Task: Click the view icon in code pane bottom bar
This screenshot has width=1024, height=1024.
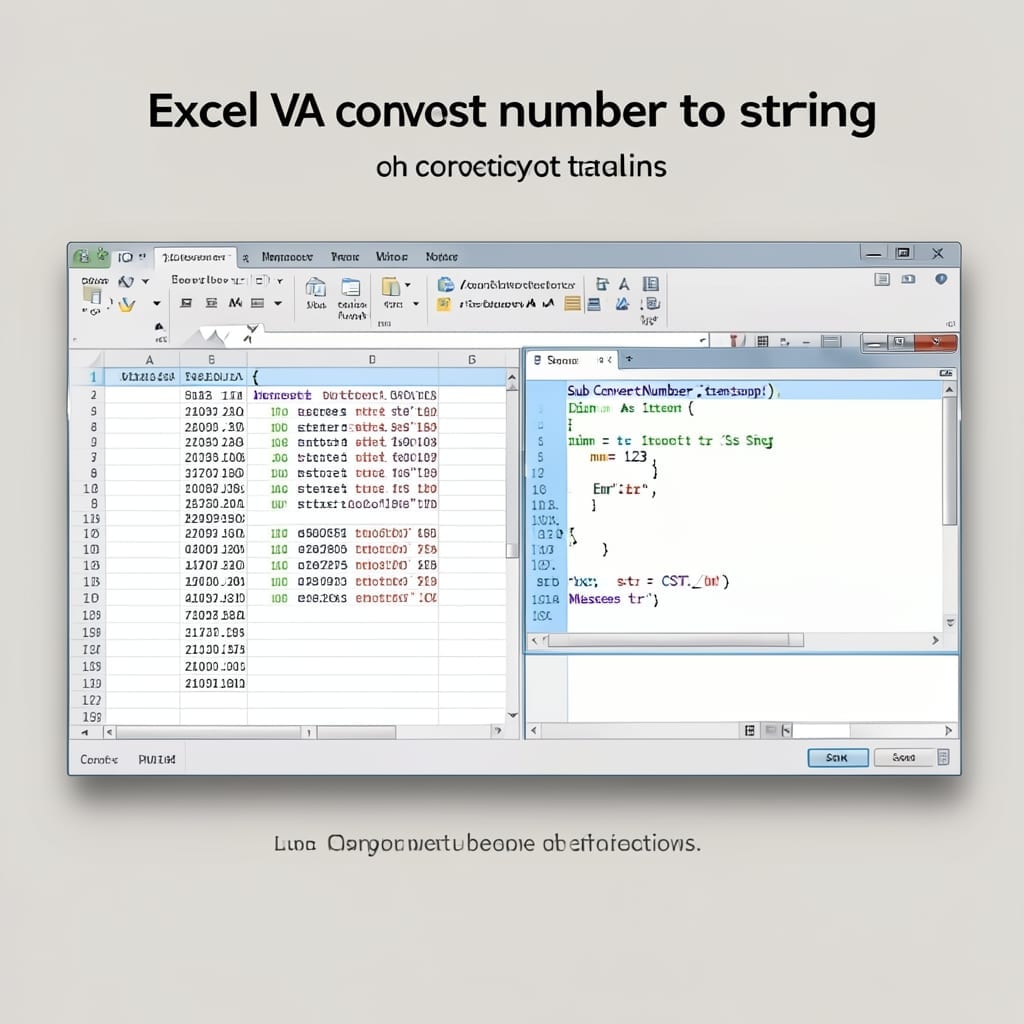Action: coord(750,731)
